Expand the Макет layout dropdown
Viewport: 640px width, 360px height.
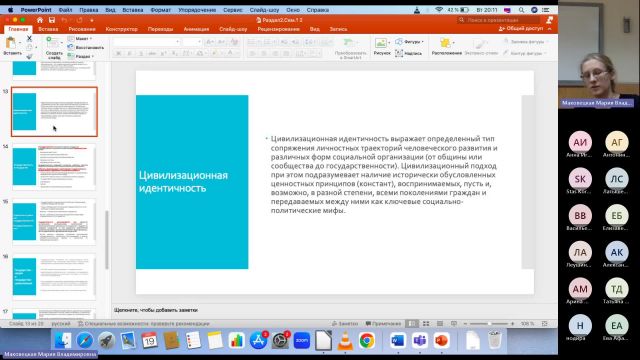(80, 38)
